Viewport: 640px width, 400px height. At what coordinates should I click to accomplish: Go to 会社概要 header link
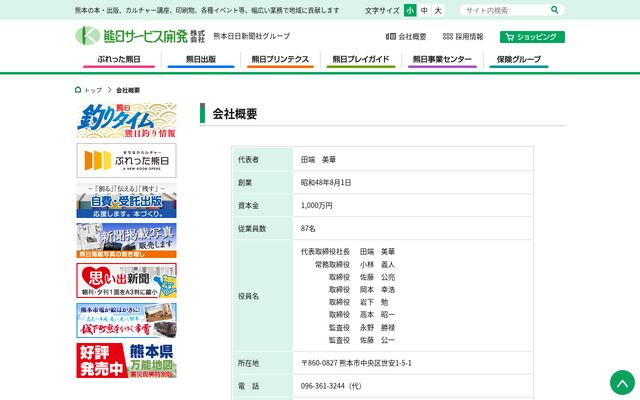coord(406,37)
